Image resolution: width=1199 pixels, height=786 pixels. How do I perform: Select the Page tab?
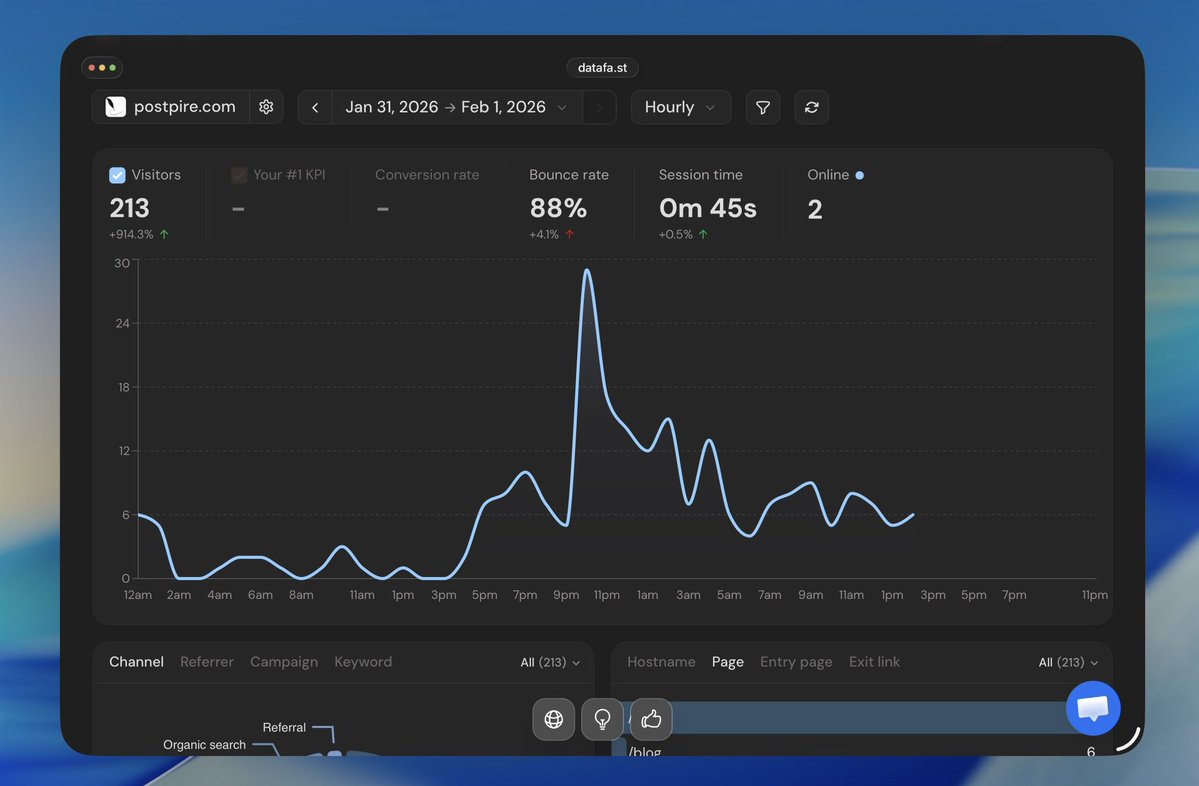click(727, 661)
